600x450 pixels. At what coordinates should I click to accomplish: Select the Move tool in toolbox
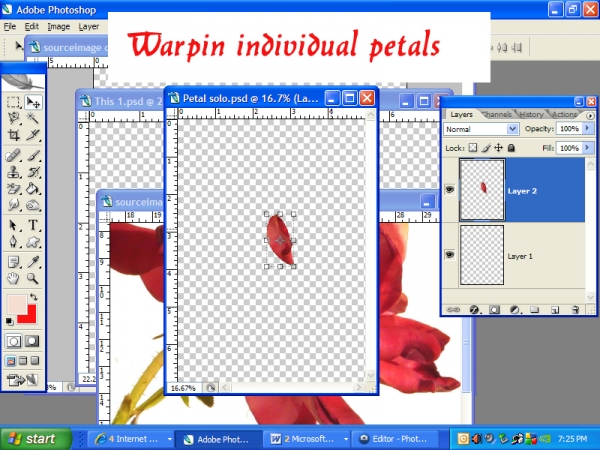click(x=33, y=102)
